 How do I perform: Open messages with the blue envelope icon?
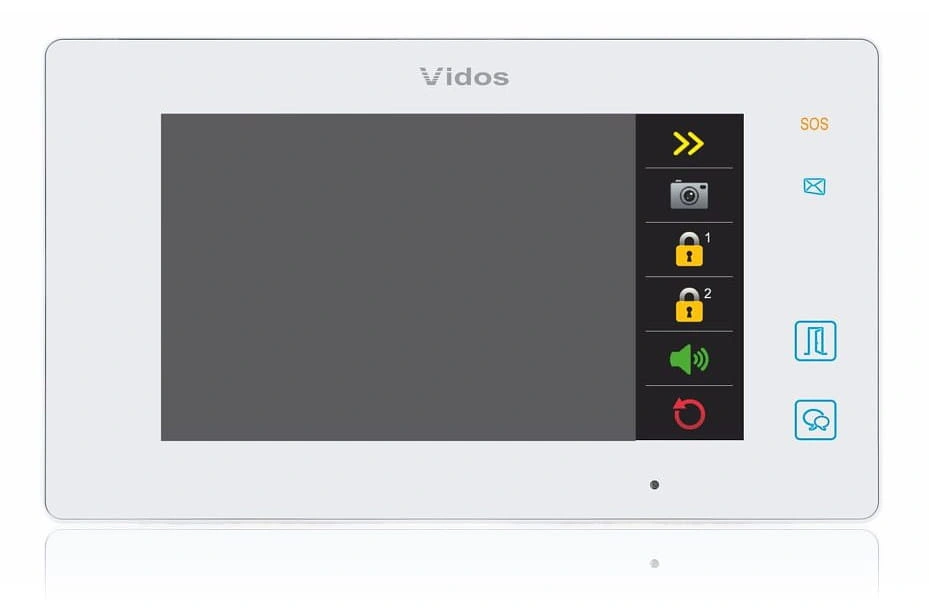815,186
